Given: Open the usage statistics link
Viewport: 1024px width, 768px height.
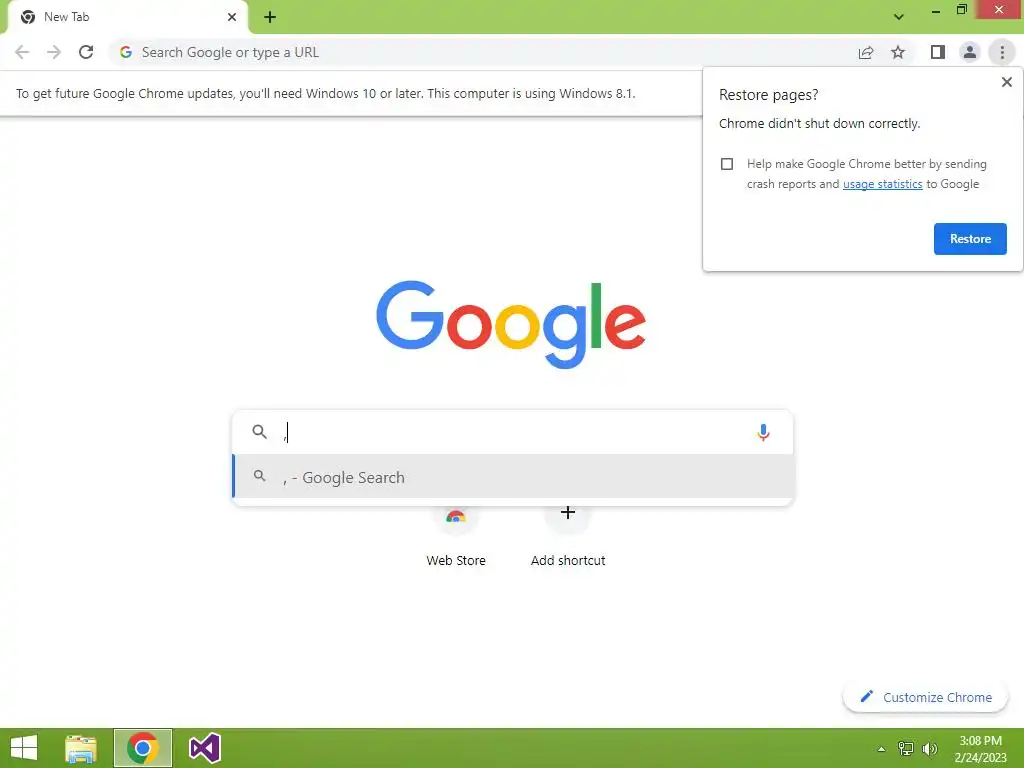Looking at the screenshot, I should pyautogui.click(x=882, y=184).
